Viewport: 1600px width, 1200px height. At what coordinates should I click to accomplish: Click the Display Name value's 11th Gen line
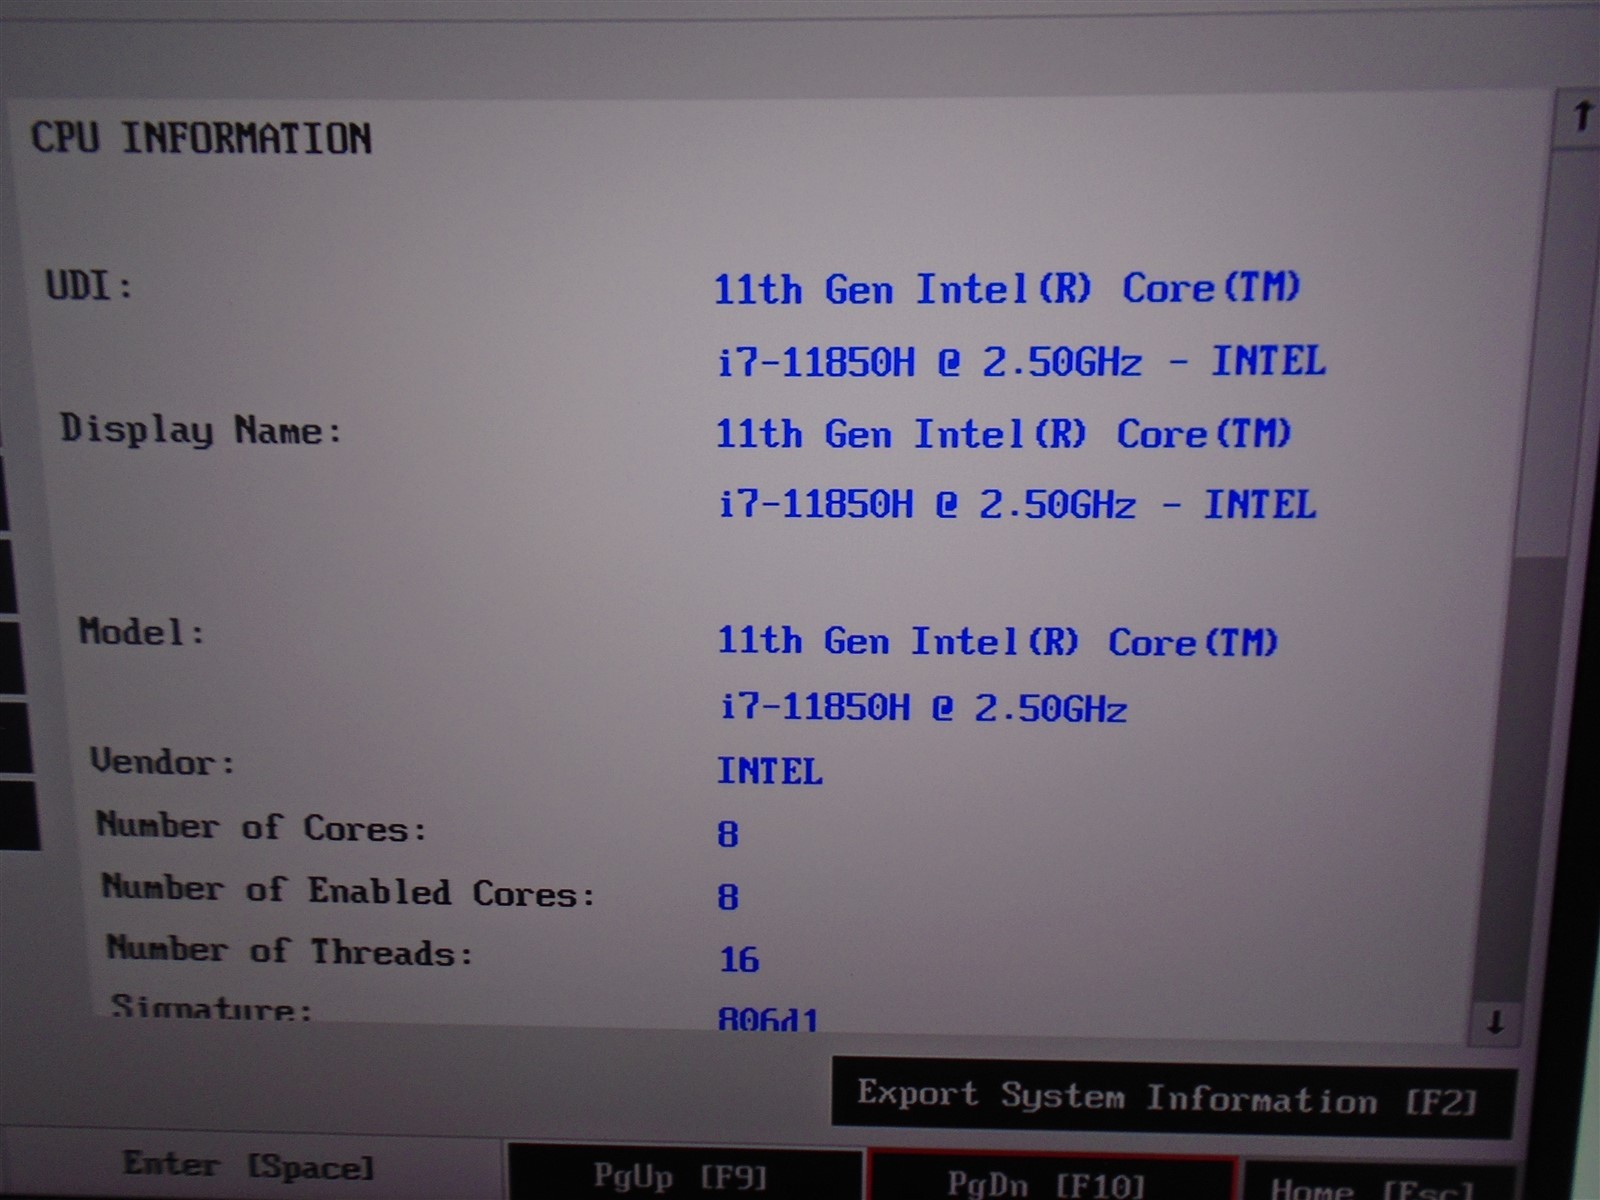(x=1004, y=434)
